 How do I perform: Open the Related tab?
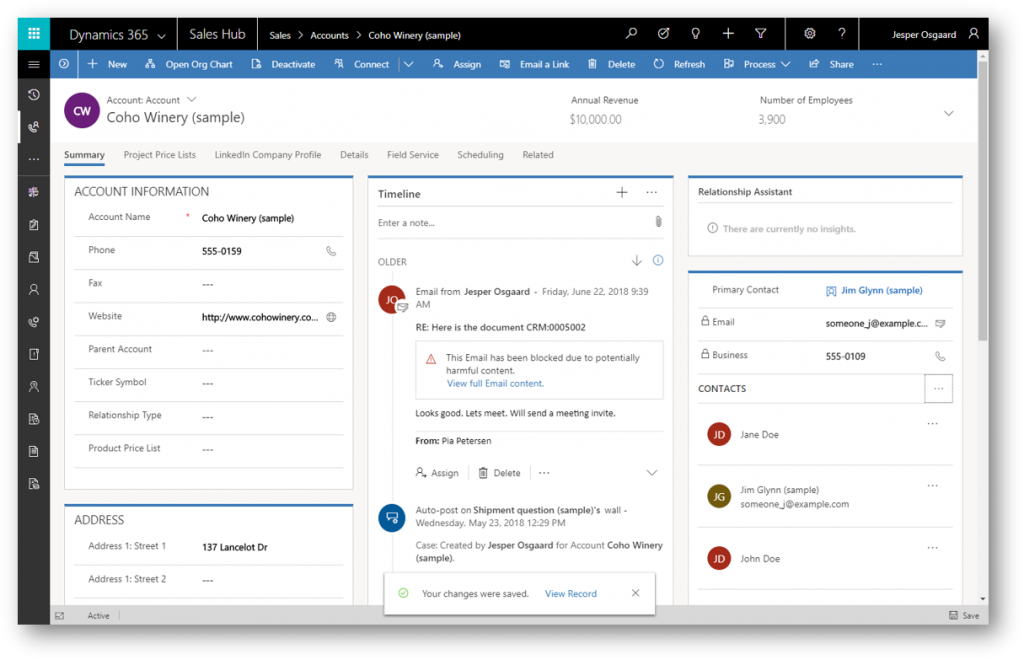click(537, 155)
